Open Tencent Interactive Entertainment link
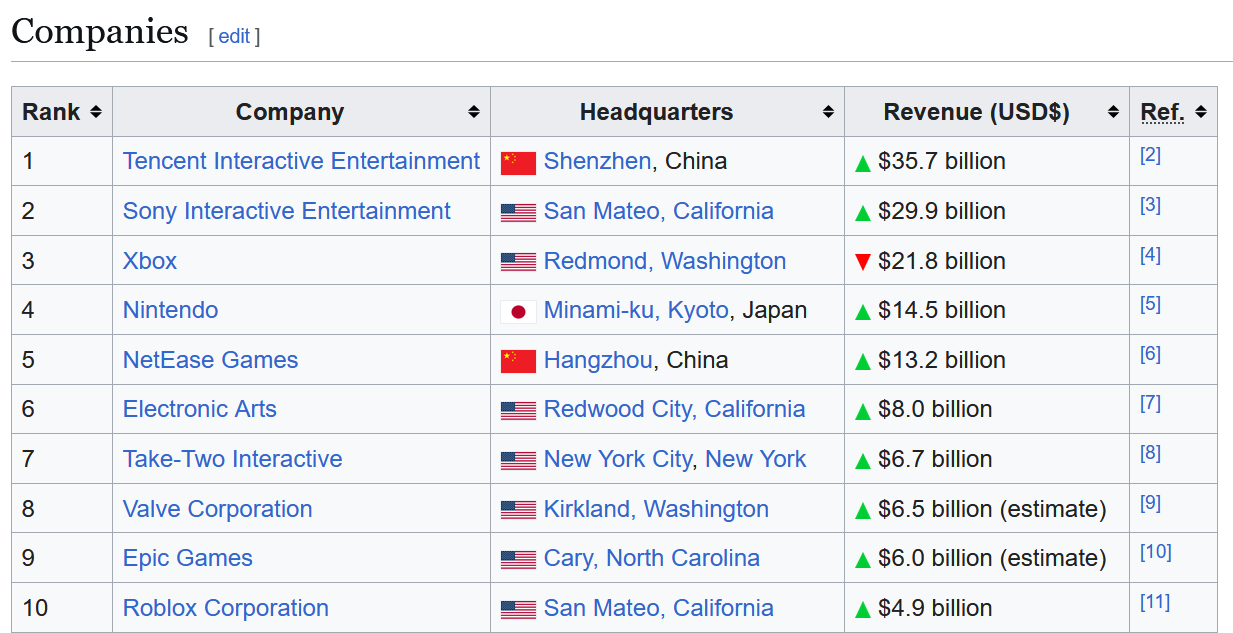Viewport: 1233px width, 633px height. click(301, 161)
